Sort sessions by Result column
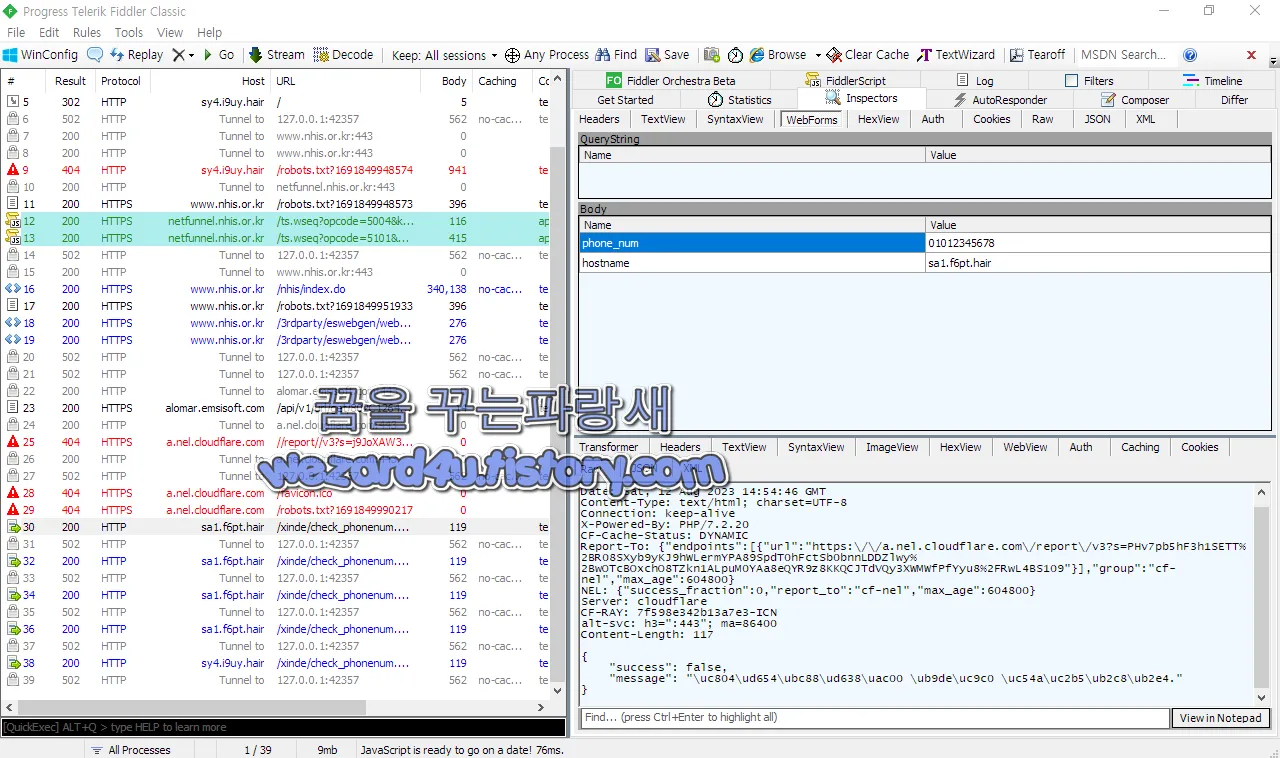This screenshot has height=758, width=1280. 71,81
